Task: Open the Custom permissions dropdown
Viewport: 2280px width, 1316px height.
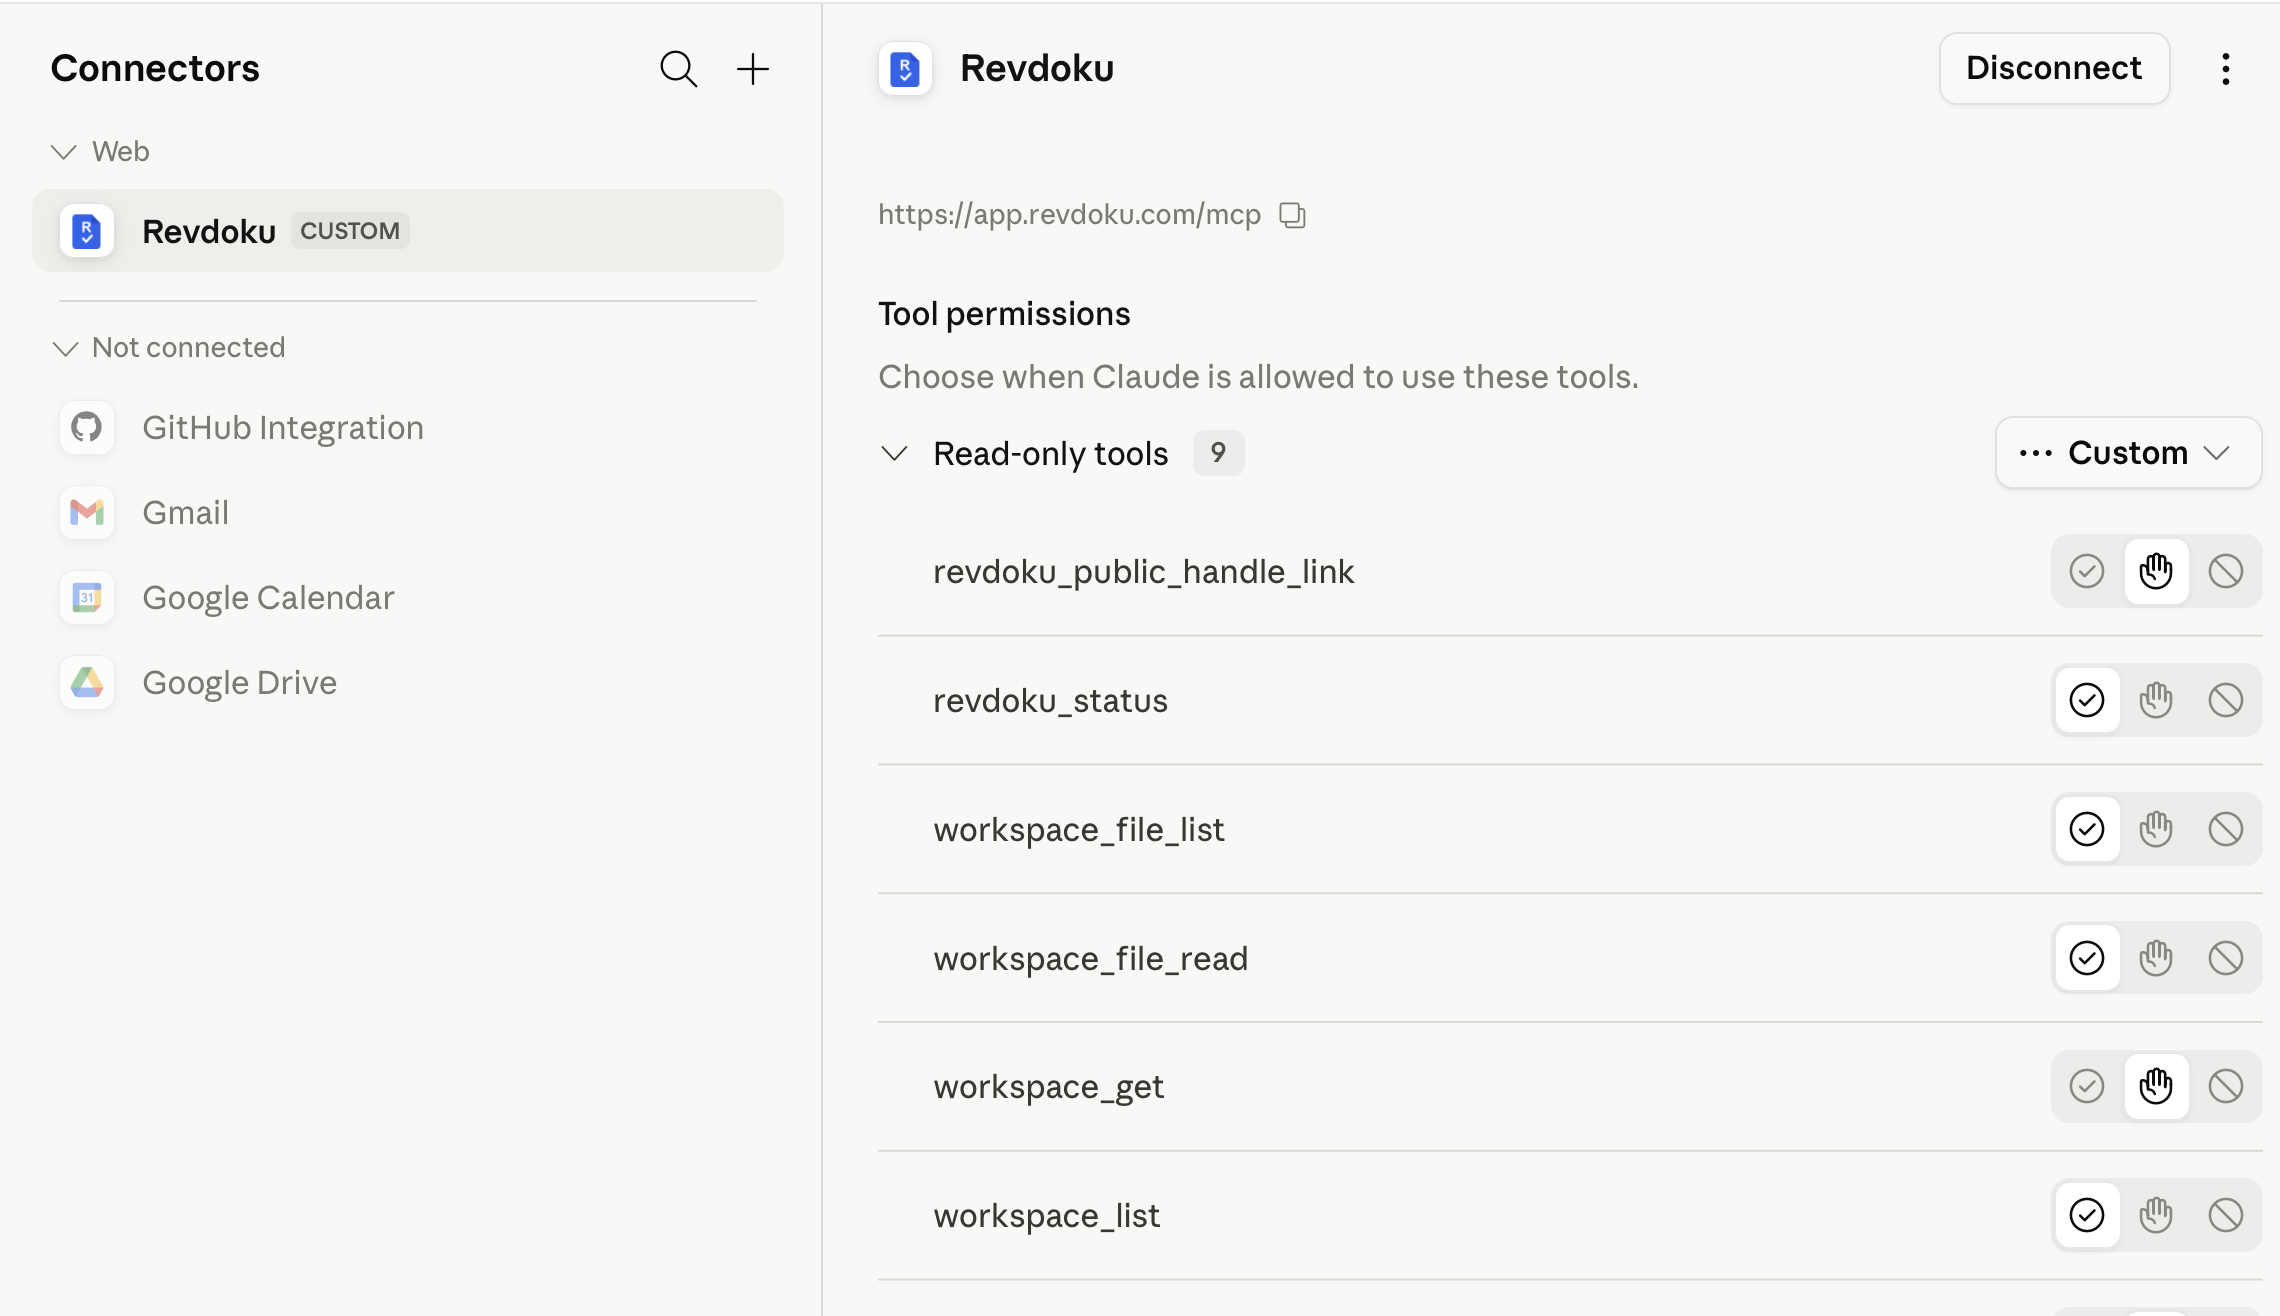Action: (2128, 453)
